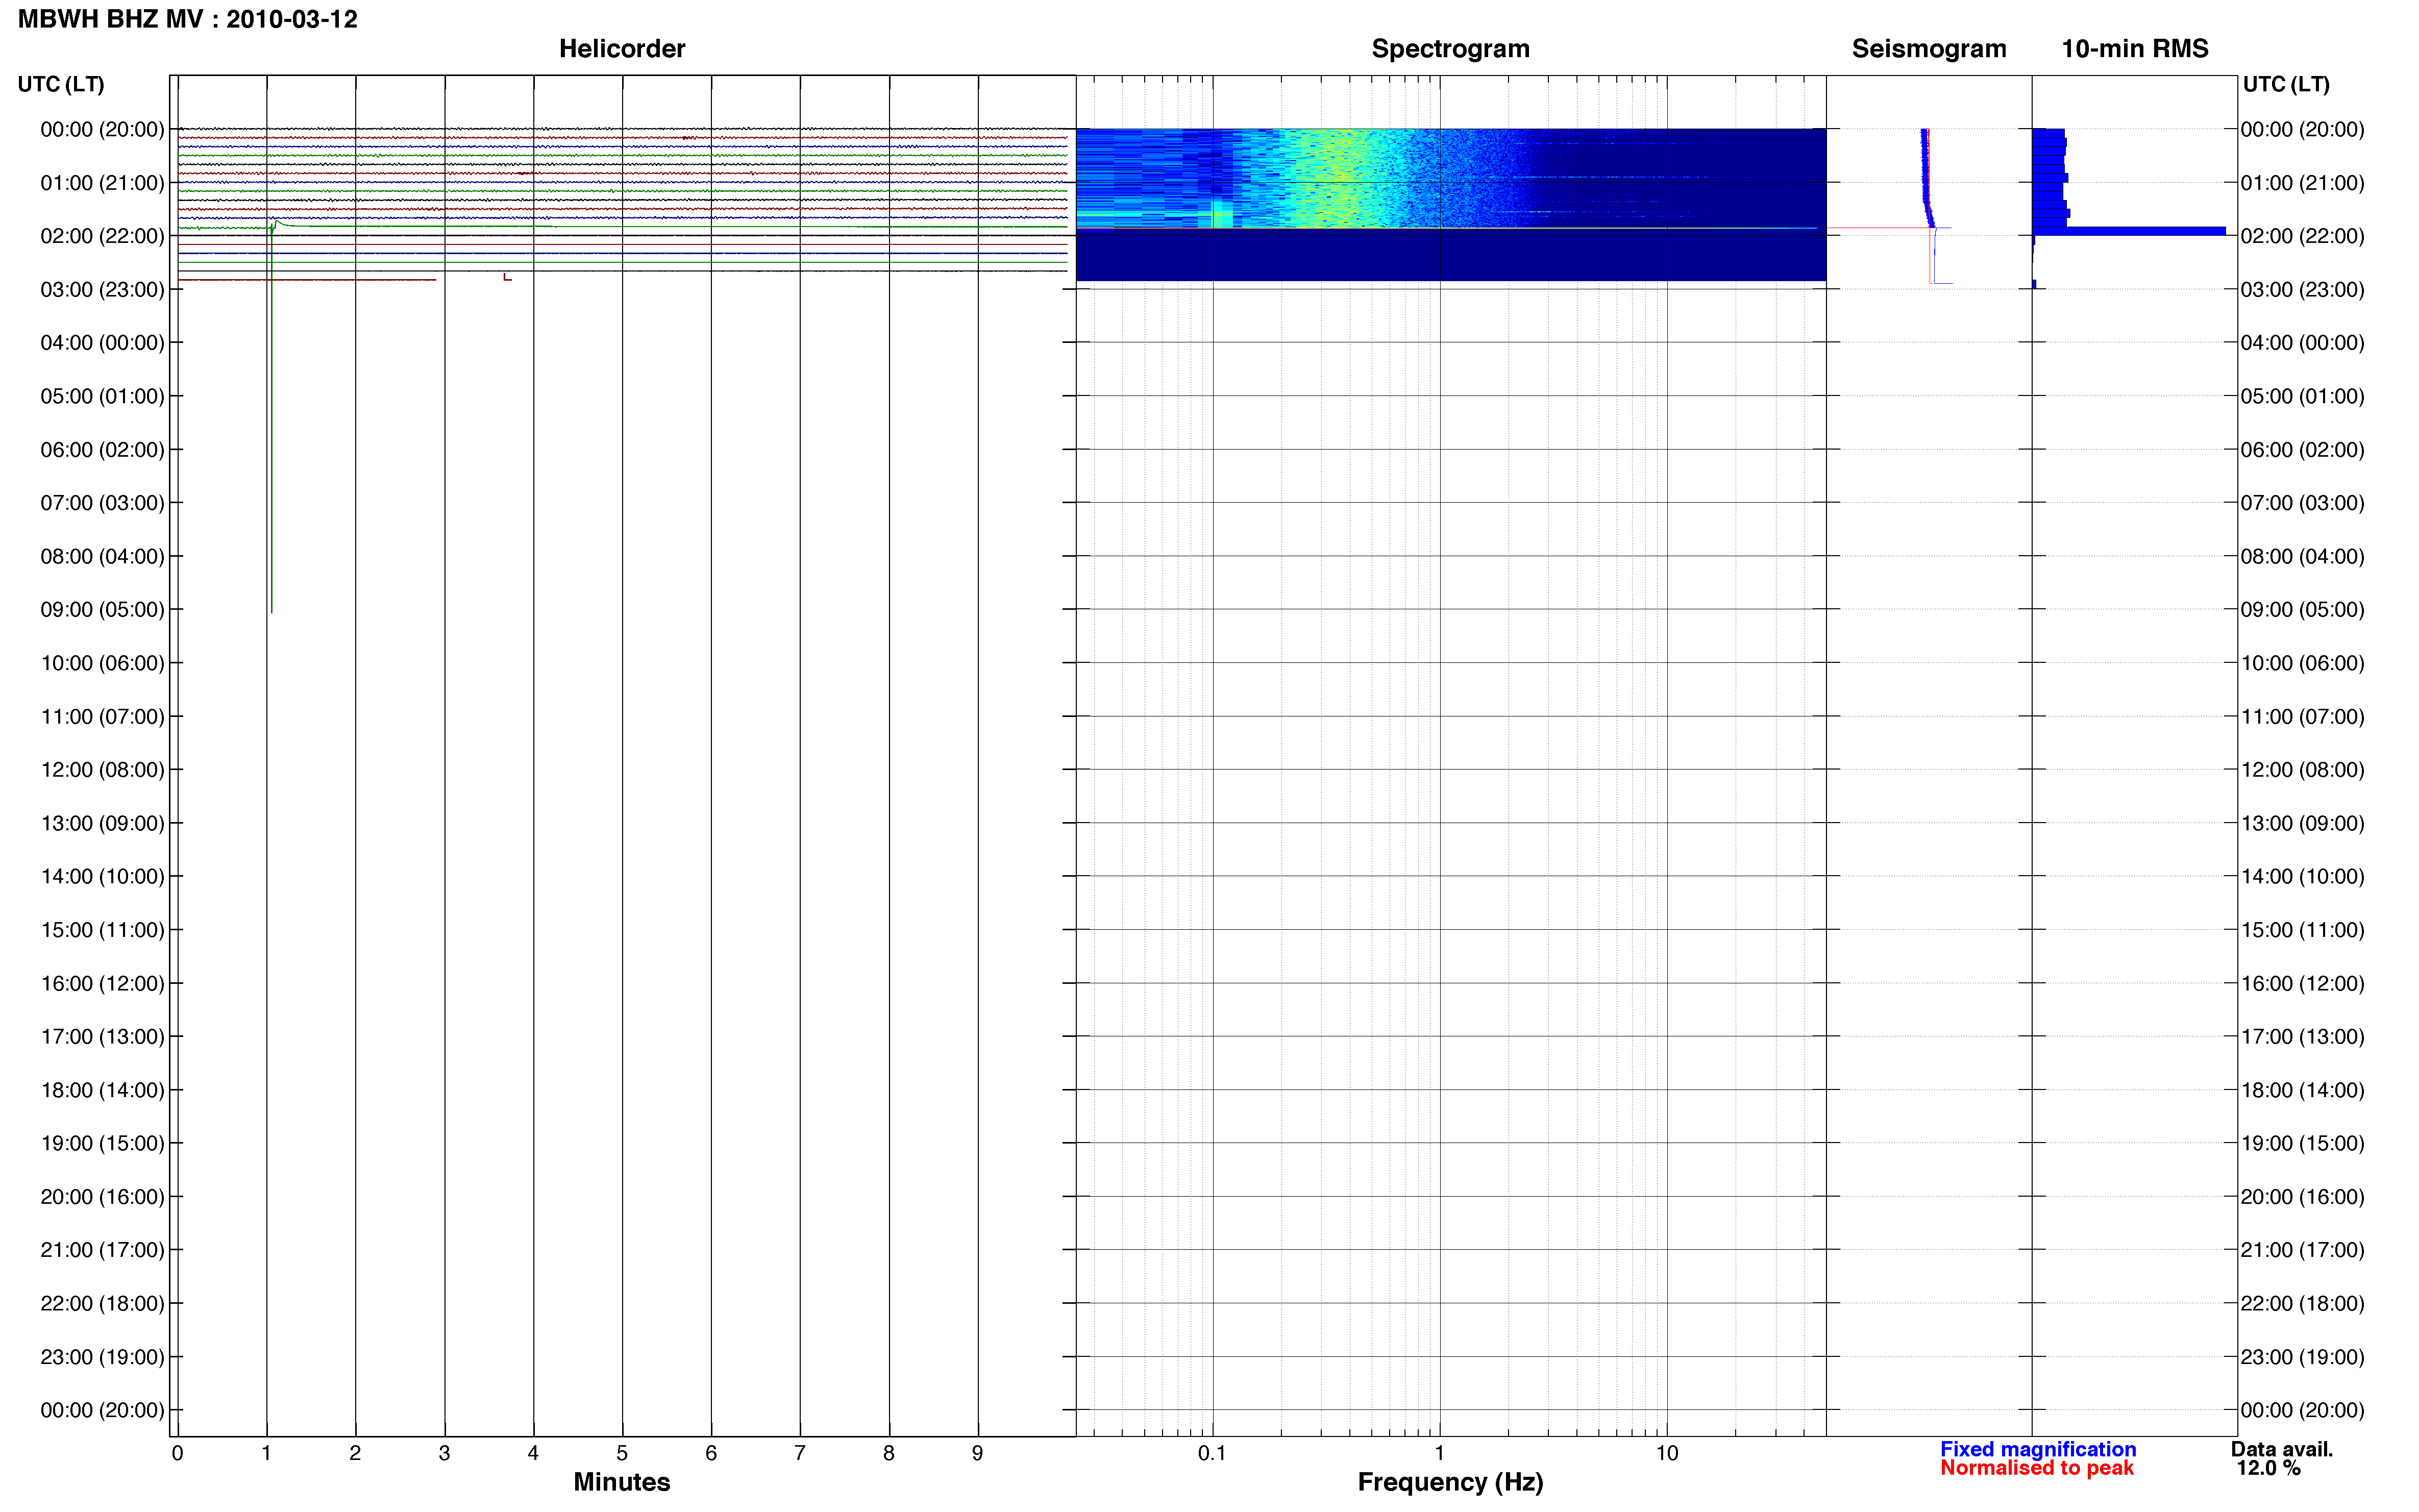Click '03:00 (23:00)' on the left time axis
The height and width of the screenshot is (1512, 2419).
pyautogui.click(x=102, y=289)
